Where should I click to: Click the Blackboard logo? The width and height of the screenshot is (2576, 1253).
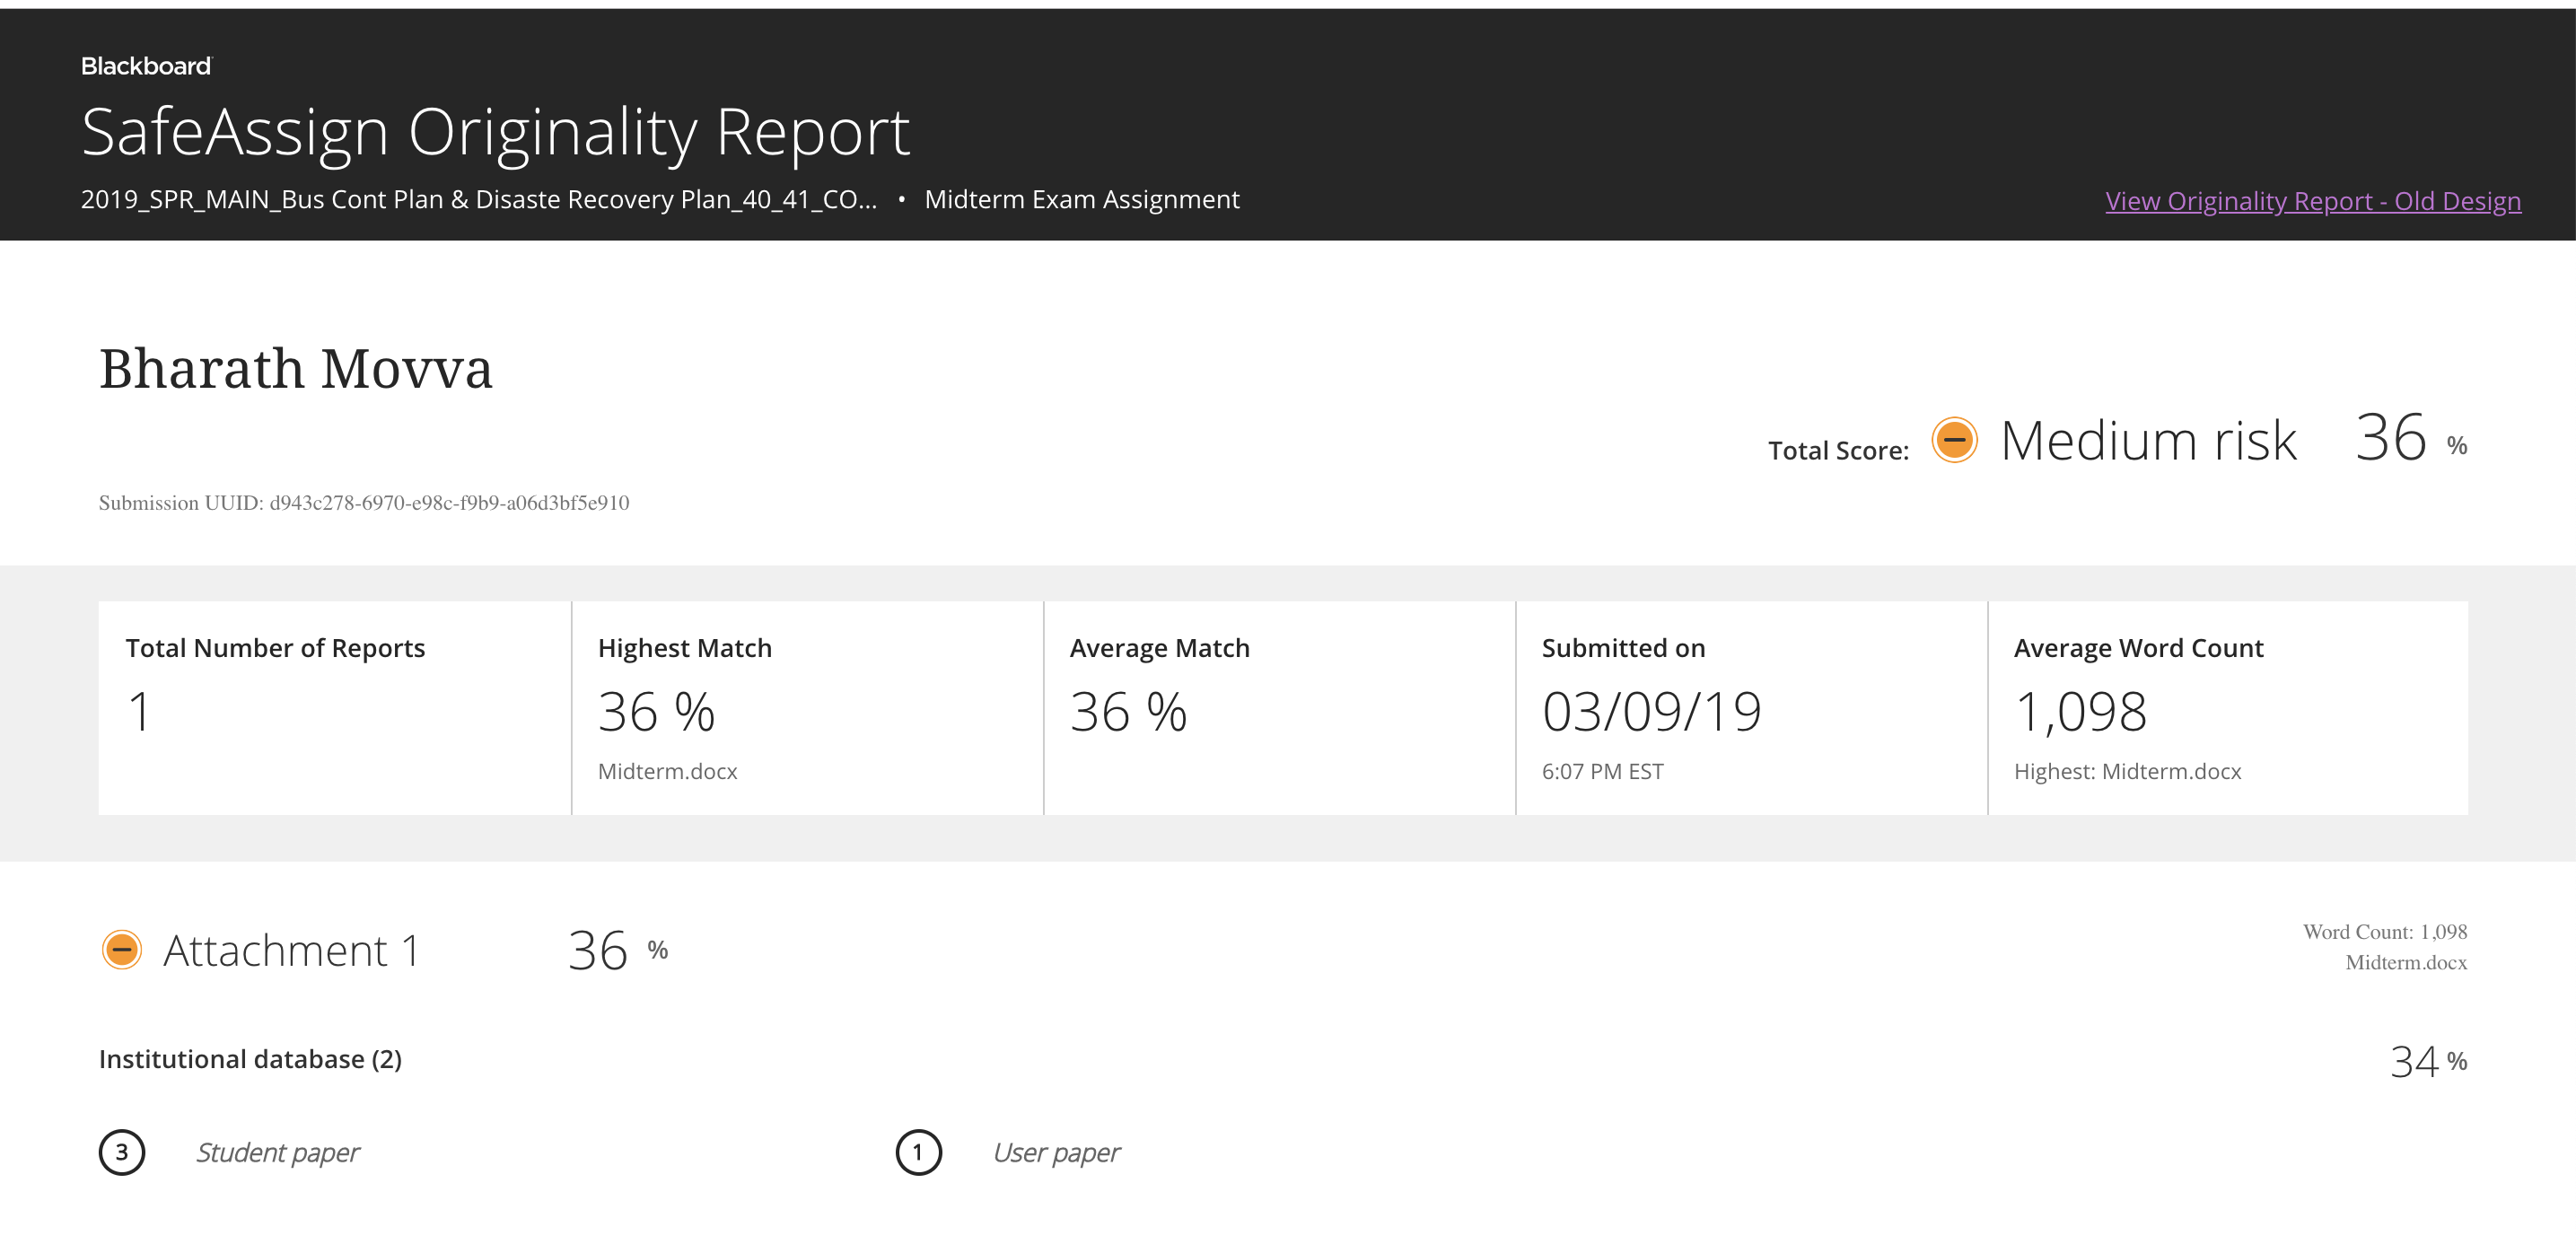[x=146, y=66]
